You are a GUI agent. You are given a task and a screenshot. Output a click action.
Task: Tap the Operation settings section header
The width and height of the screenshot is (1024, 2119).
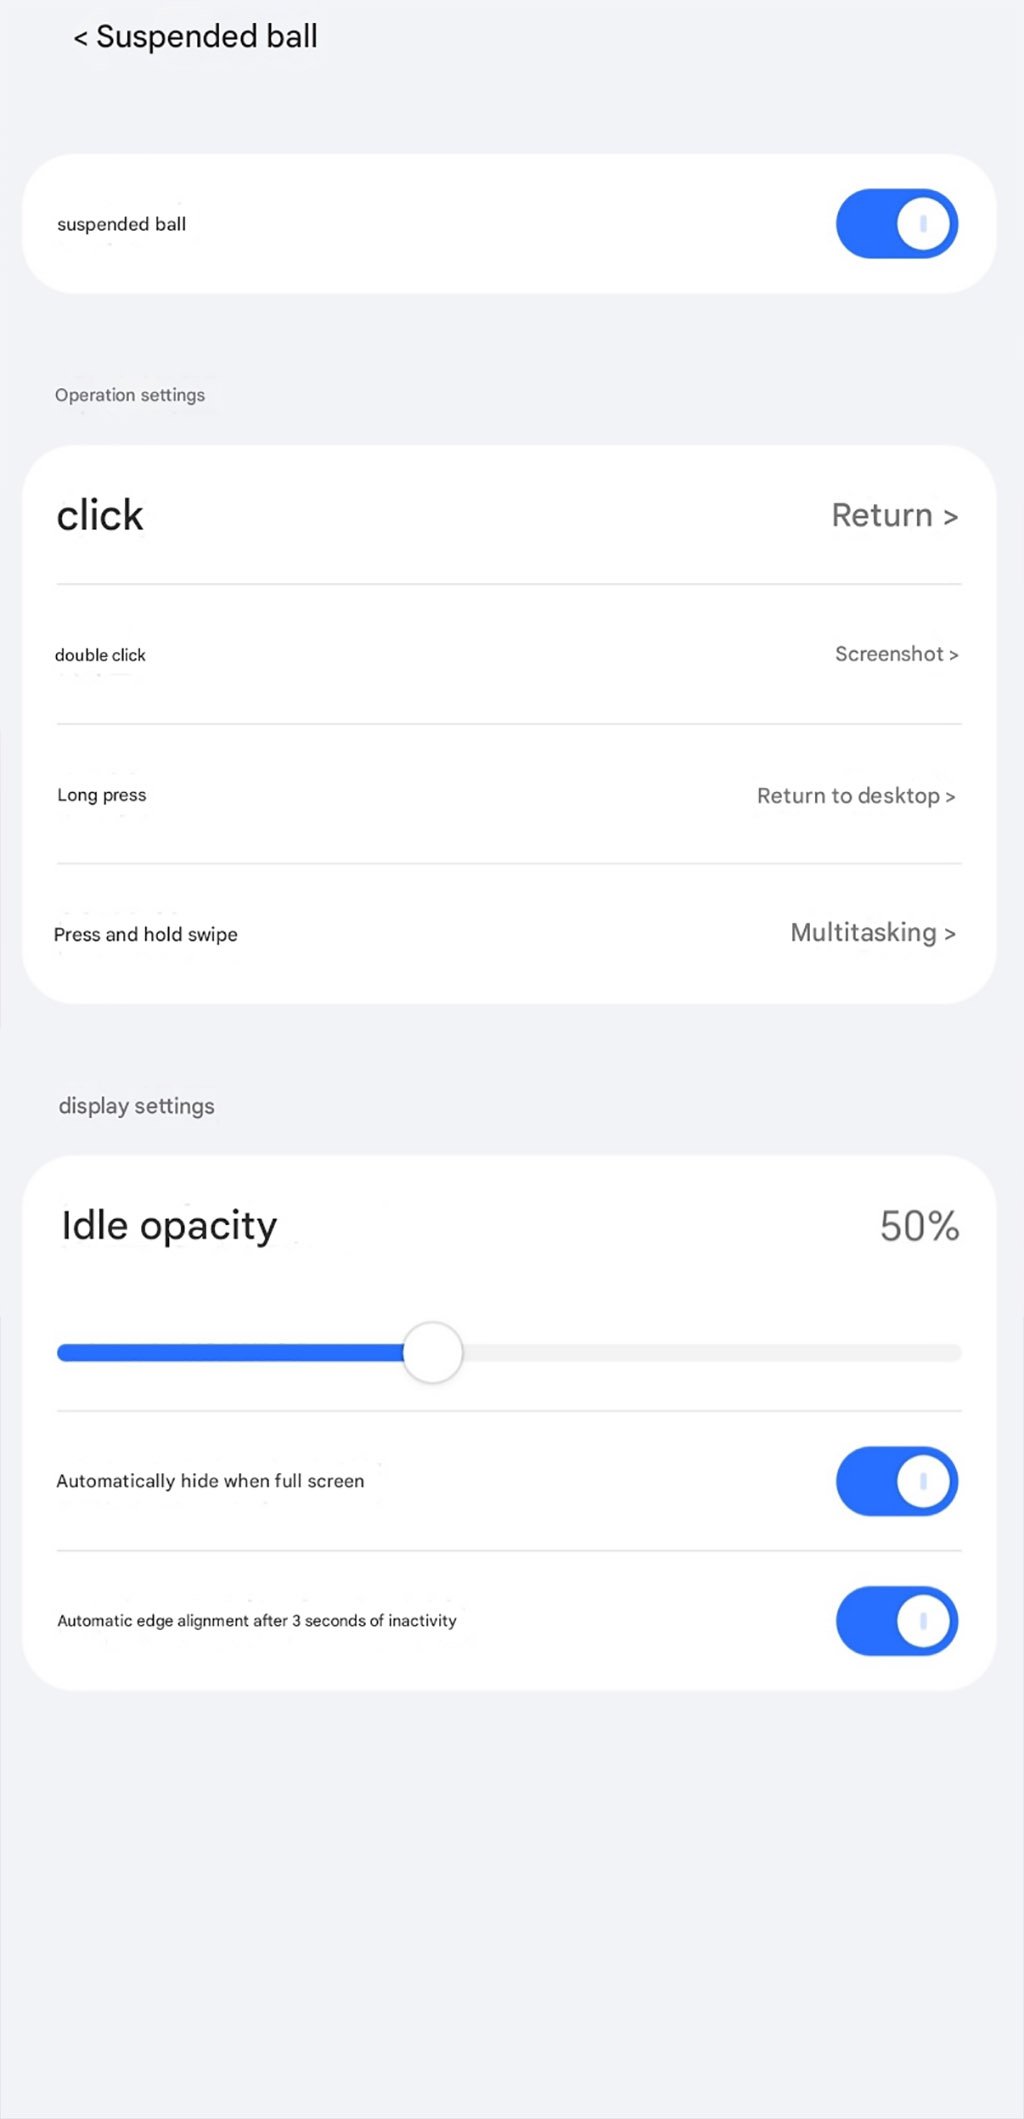130,395
